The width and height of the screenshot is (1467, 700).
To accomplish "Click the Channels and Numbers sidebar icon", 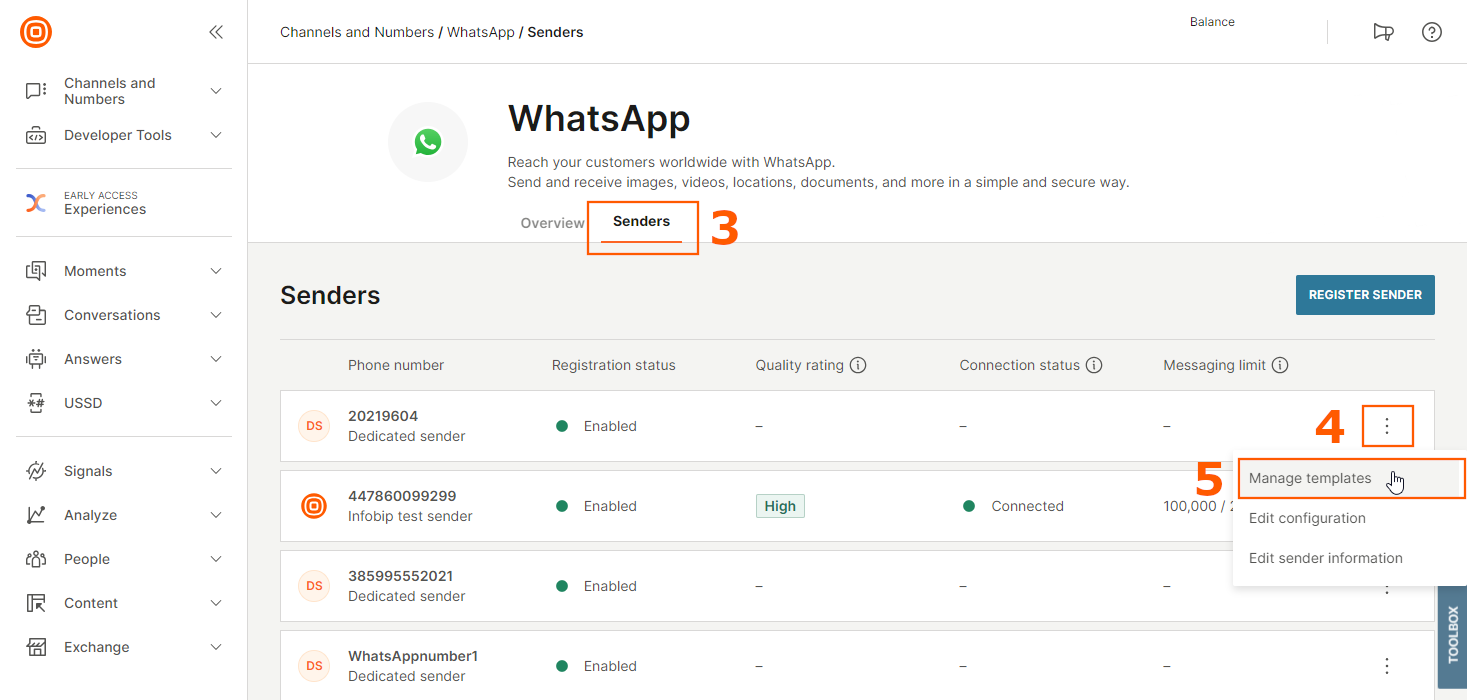I will click(x=36, y=91).
